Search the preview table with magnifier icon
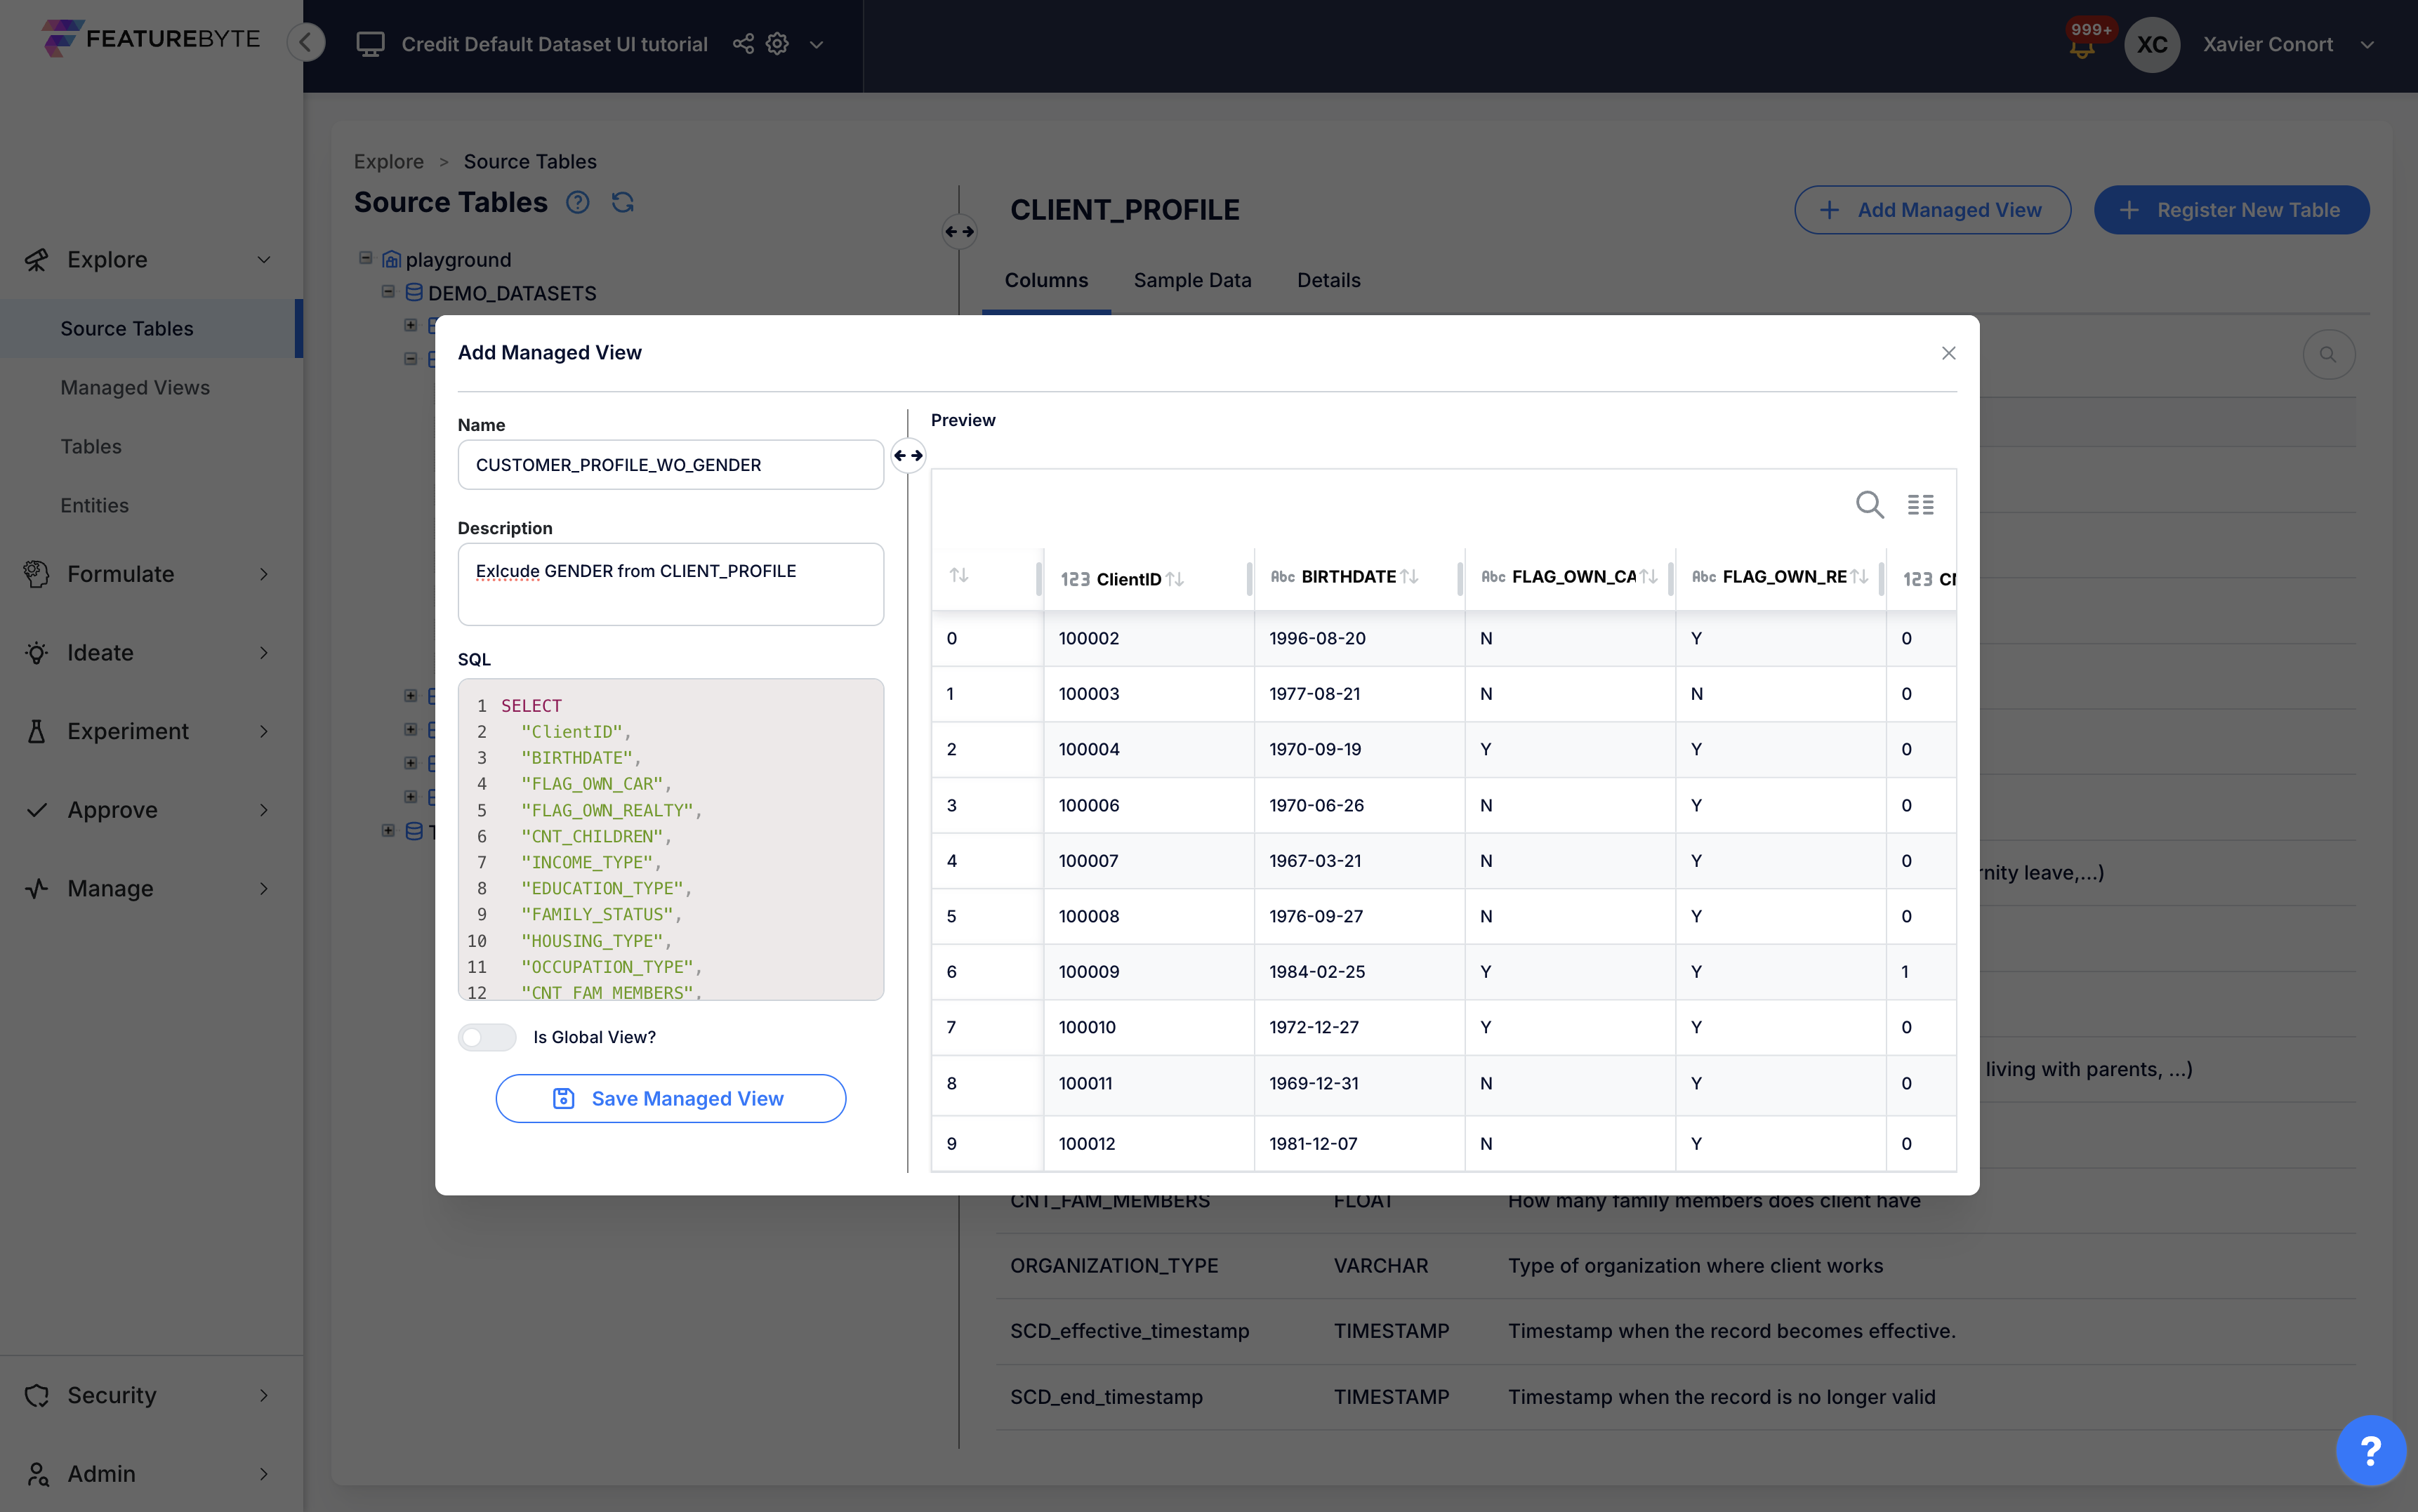The image size is (2418, 1512). [1868, 505]
